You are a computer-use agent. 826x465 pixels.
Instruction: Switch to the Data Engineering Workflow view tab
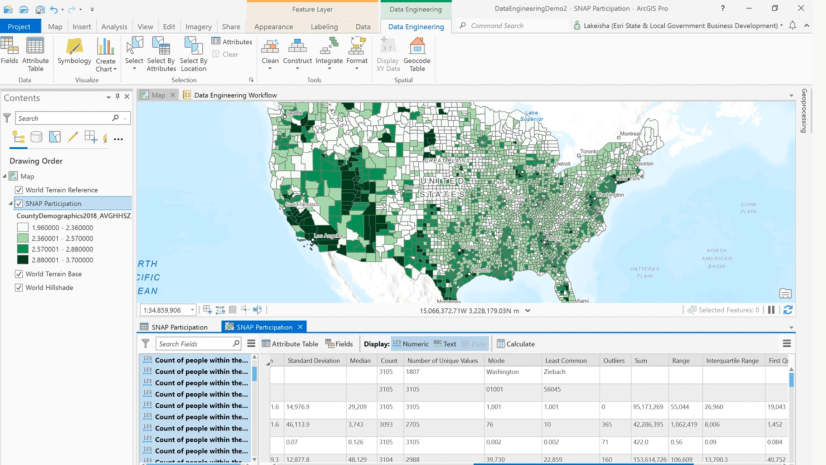[x=230, y=95]
